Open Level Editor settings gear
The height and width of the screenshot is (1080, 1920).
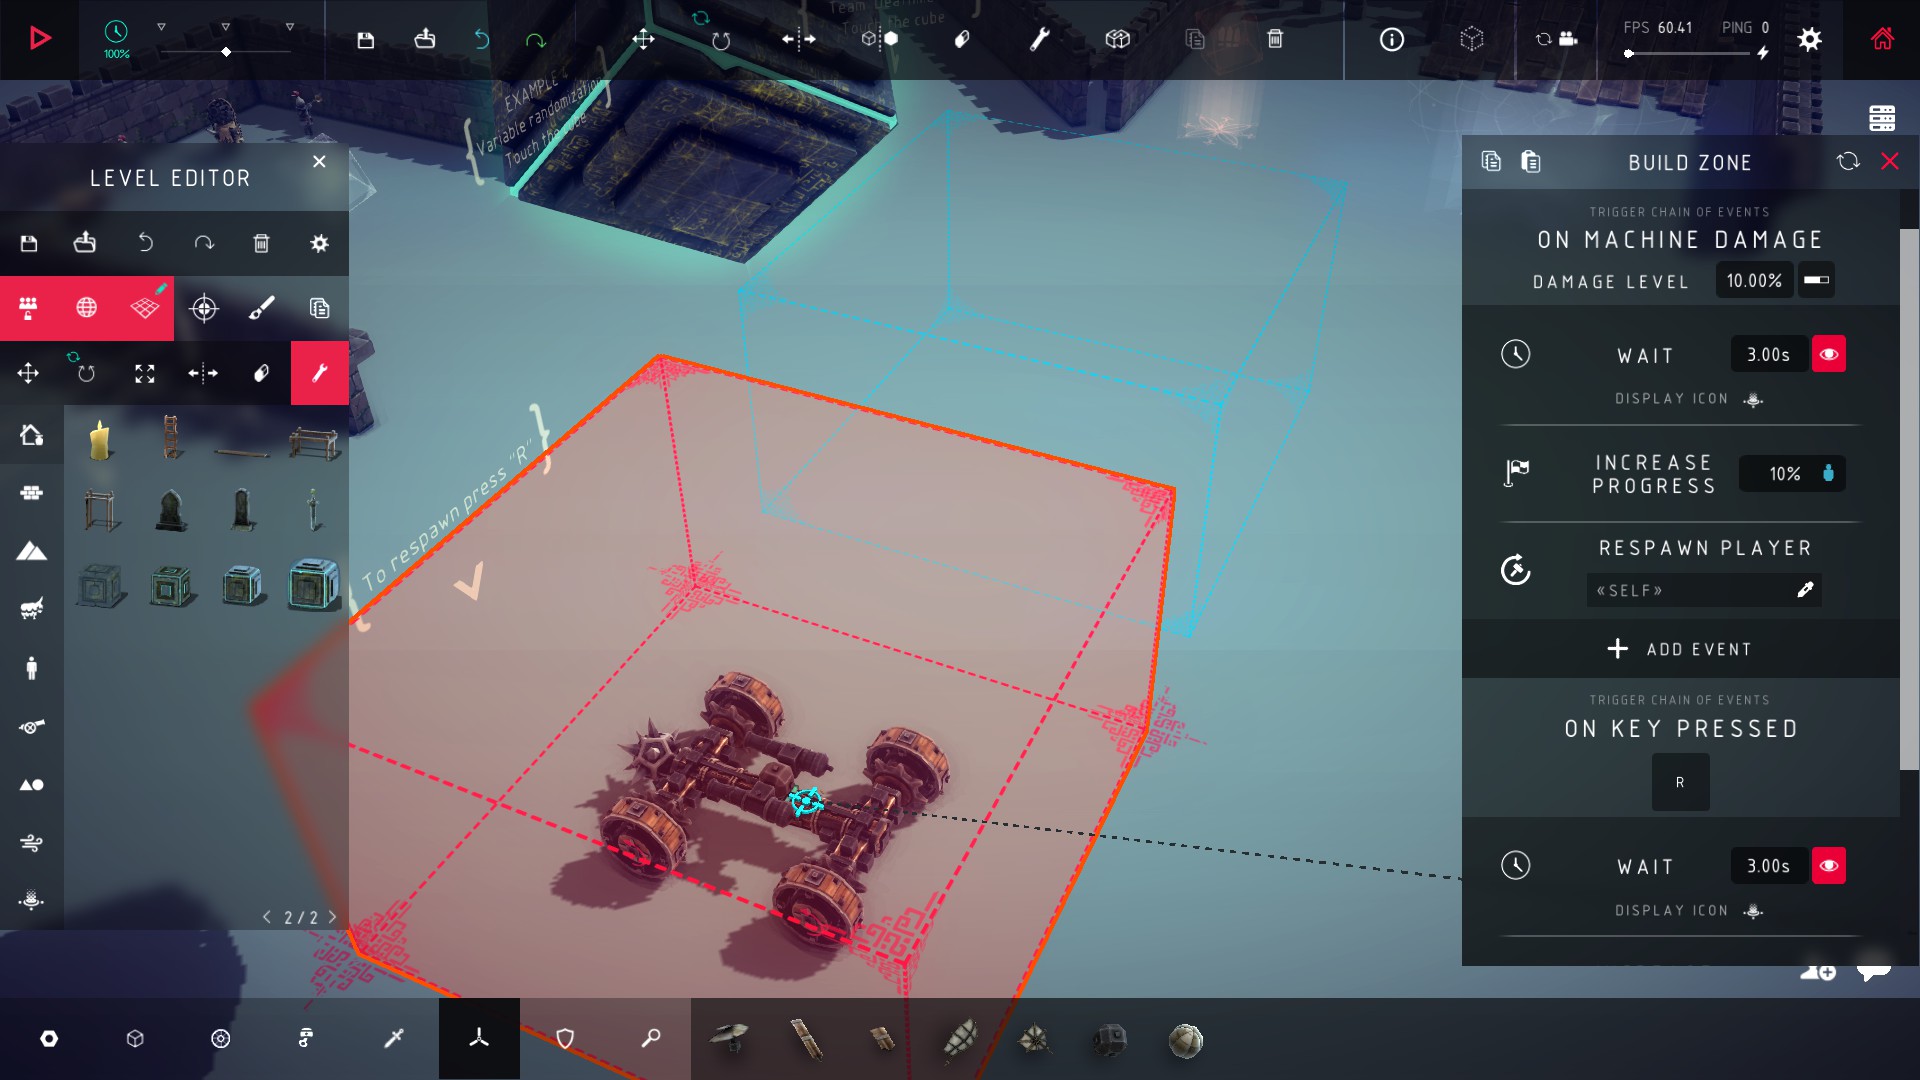coord(319,243)
